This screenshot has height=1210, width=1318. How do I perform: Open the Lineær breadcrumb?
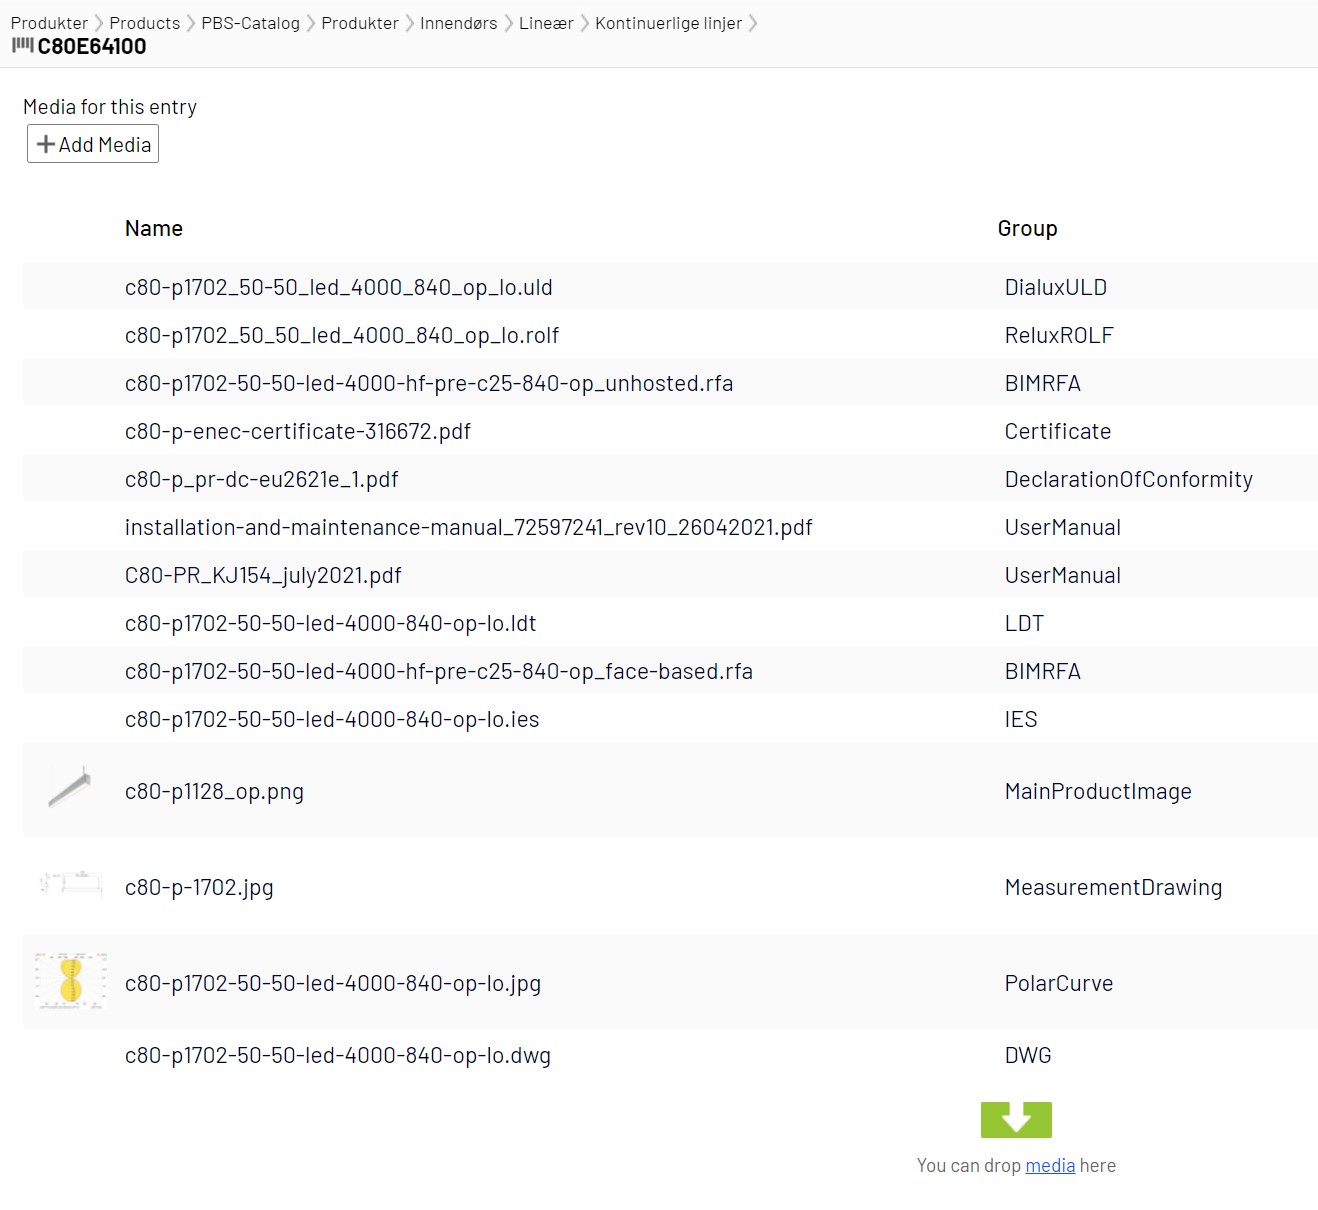(546, 23)
